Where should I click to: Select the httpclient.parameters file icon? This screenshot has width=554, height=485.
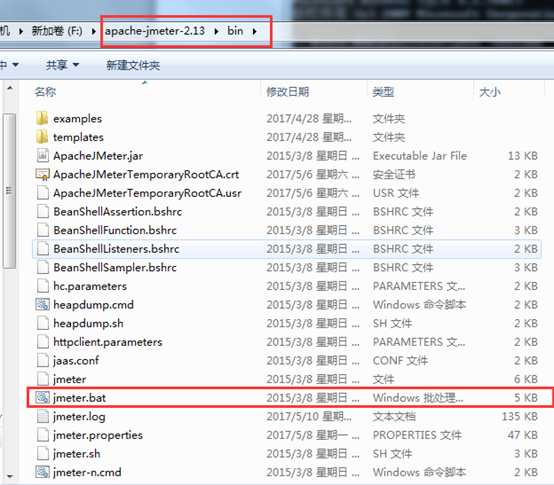(x=43, y=342)
